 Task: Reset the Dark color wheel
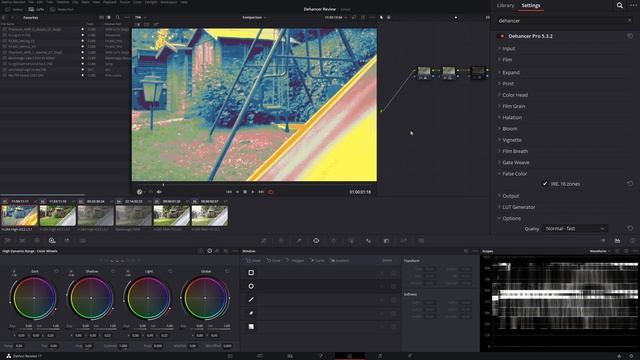click(x=56, y=271)
